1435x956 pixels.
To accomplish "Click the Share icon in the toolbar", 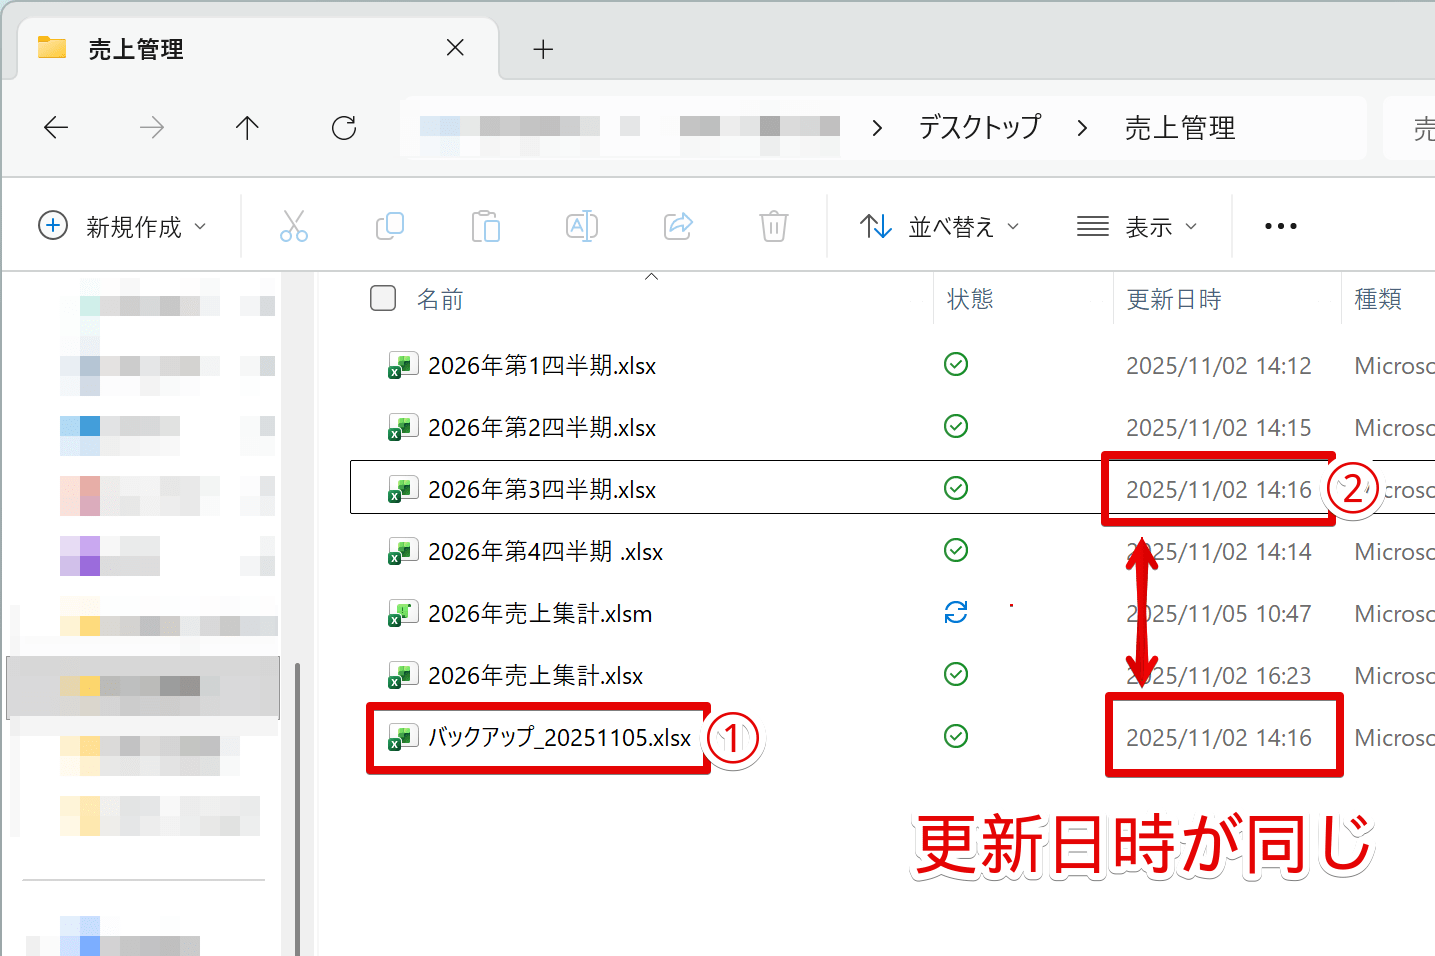I will click(x=678, y=226).
